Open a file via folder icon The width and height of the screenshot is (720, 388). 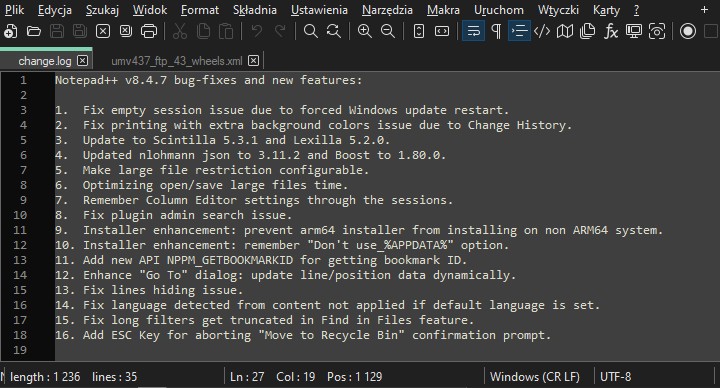34,31
